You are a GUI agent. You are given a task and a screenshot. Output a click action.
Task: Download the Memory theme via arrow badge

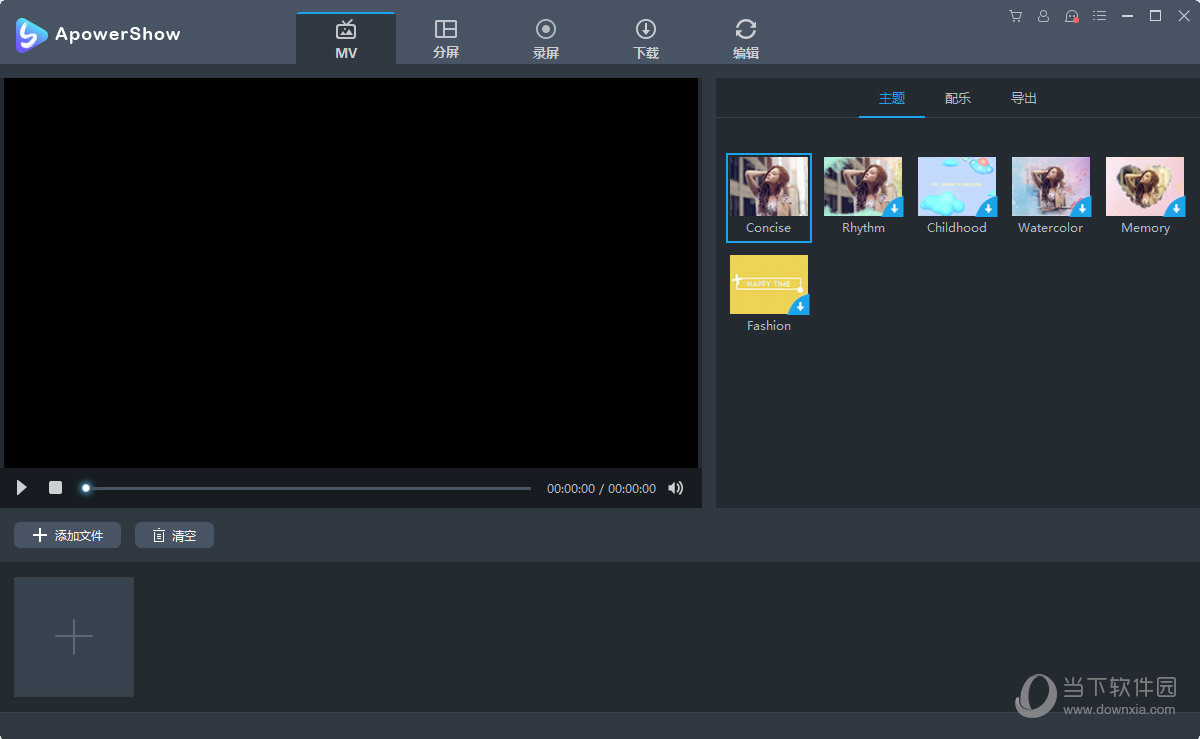point(1176,208)
